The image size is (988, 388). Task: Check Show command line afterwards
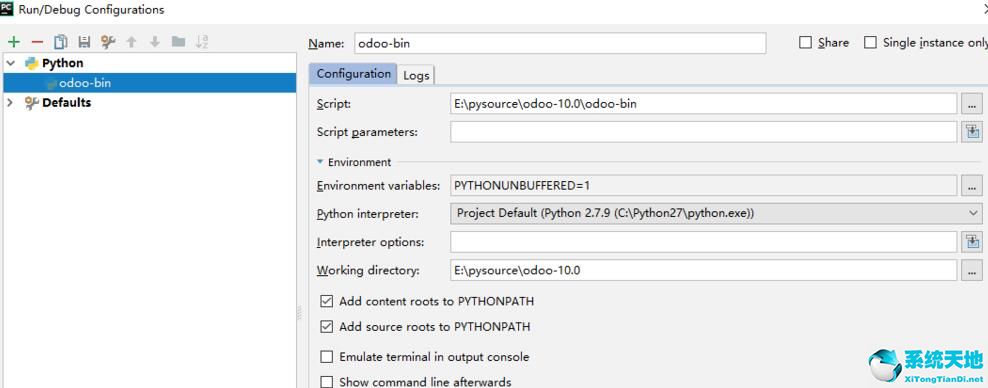tap(326, 382)
